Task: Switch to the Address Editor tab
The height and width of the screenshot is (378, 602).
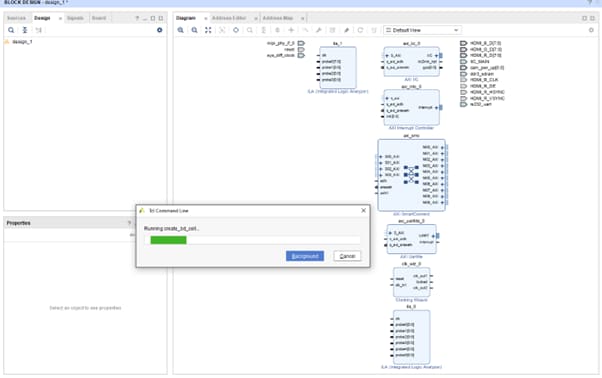Action: [229, 18]
